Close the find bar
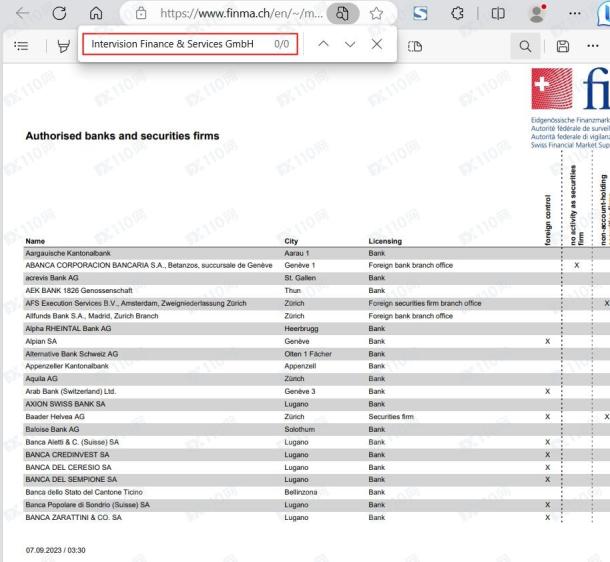 coord(377,44)
